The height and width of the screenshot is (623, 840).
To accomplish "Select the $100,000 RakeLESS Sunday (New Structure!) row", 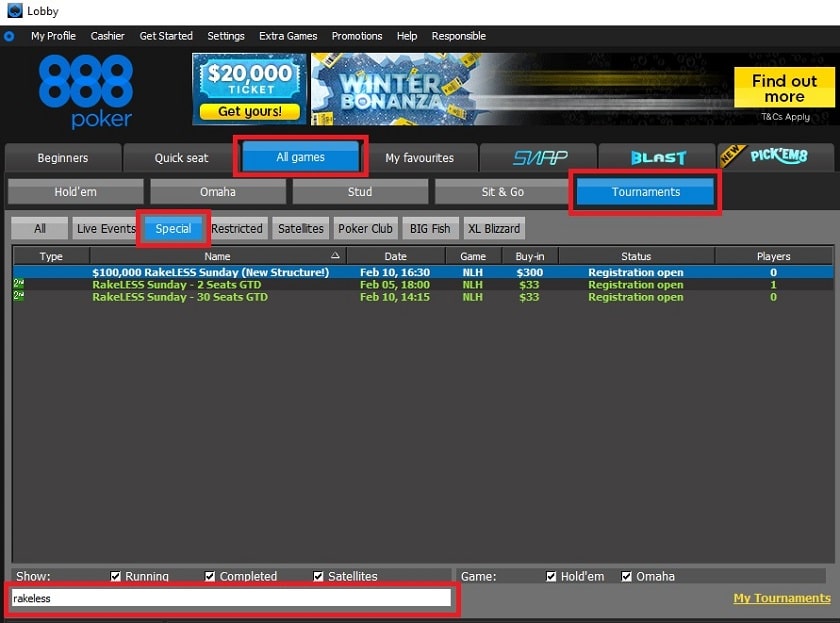I will 423,272.
